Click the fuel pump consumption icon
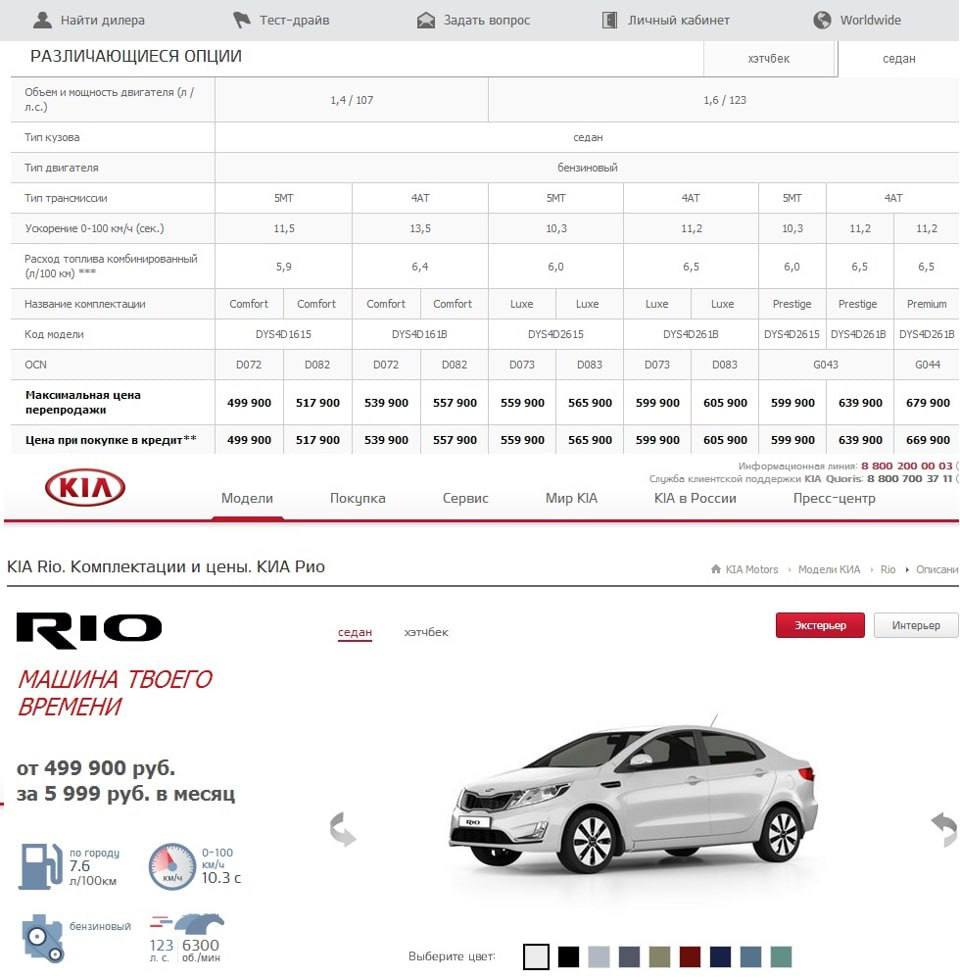Image resolution: width=960 pixels, height=979 pixels. pyautogui.click(x=41, y=866)
